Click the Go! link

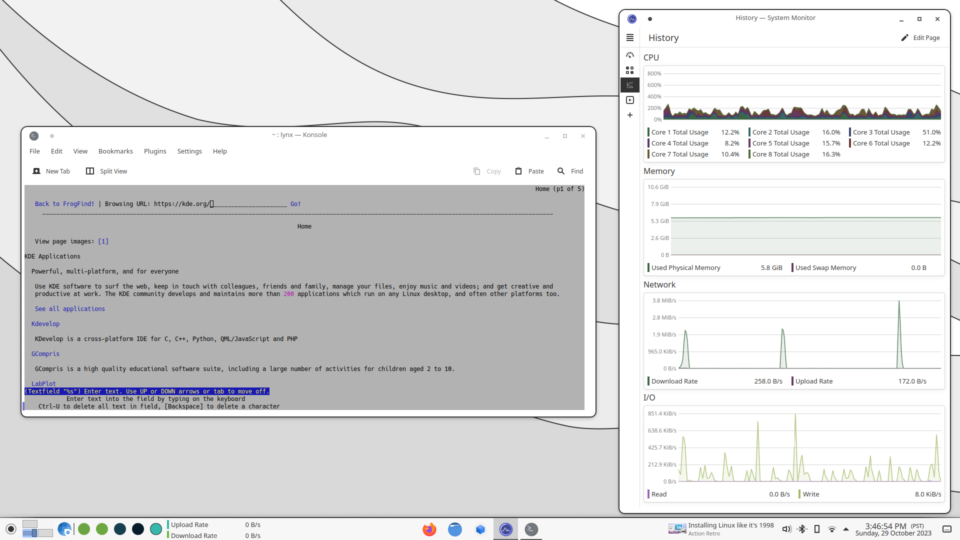(x=296, y=204)
